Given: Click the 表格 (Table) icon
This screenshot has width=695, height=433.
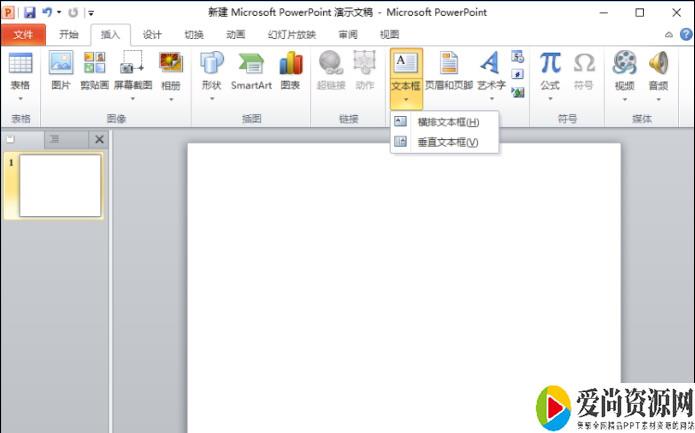Looking at the screenshot, I should [20, 65].
